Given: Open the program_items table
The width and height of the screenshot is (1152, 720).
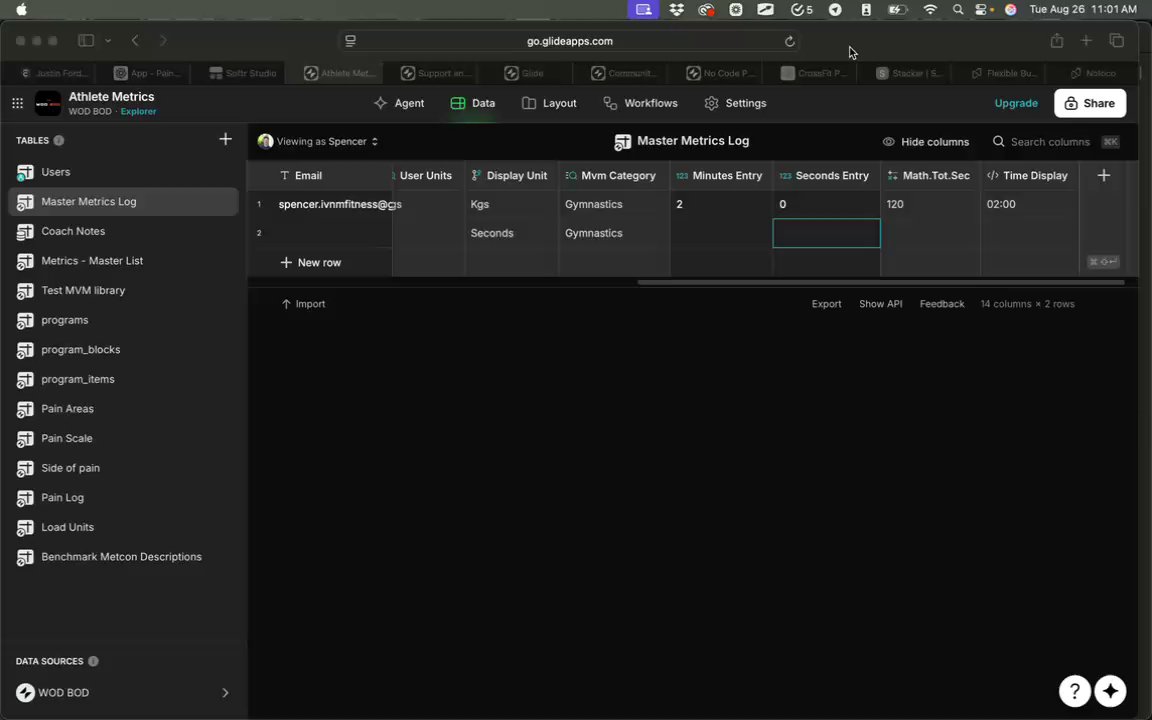Looking at the screenshot, I should [x=123, y=379].
